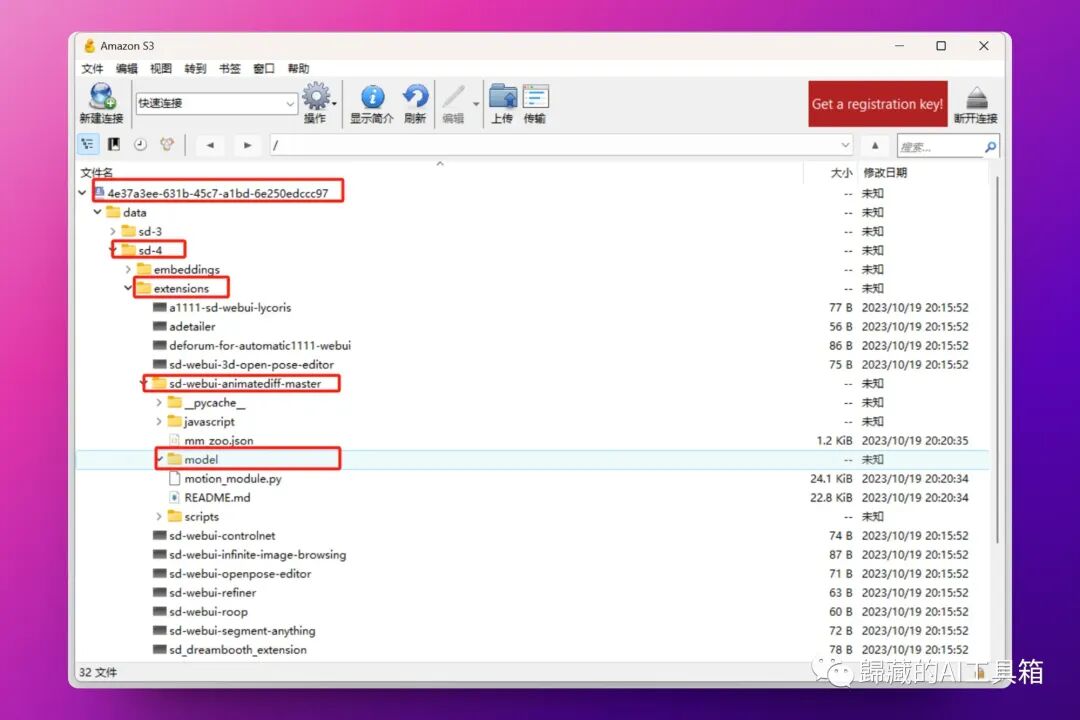Select the sd-webui-roop entry
Viewport: 1080px width, 720px height.
tap(208, 612)
